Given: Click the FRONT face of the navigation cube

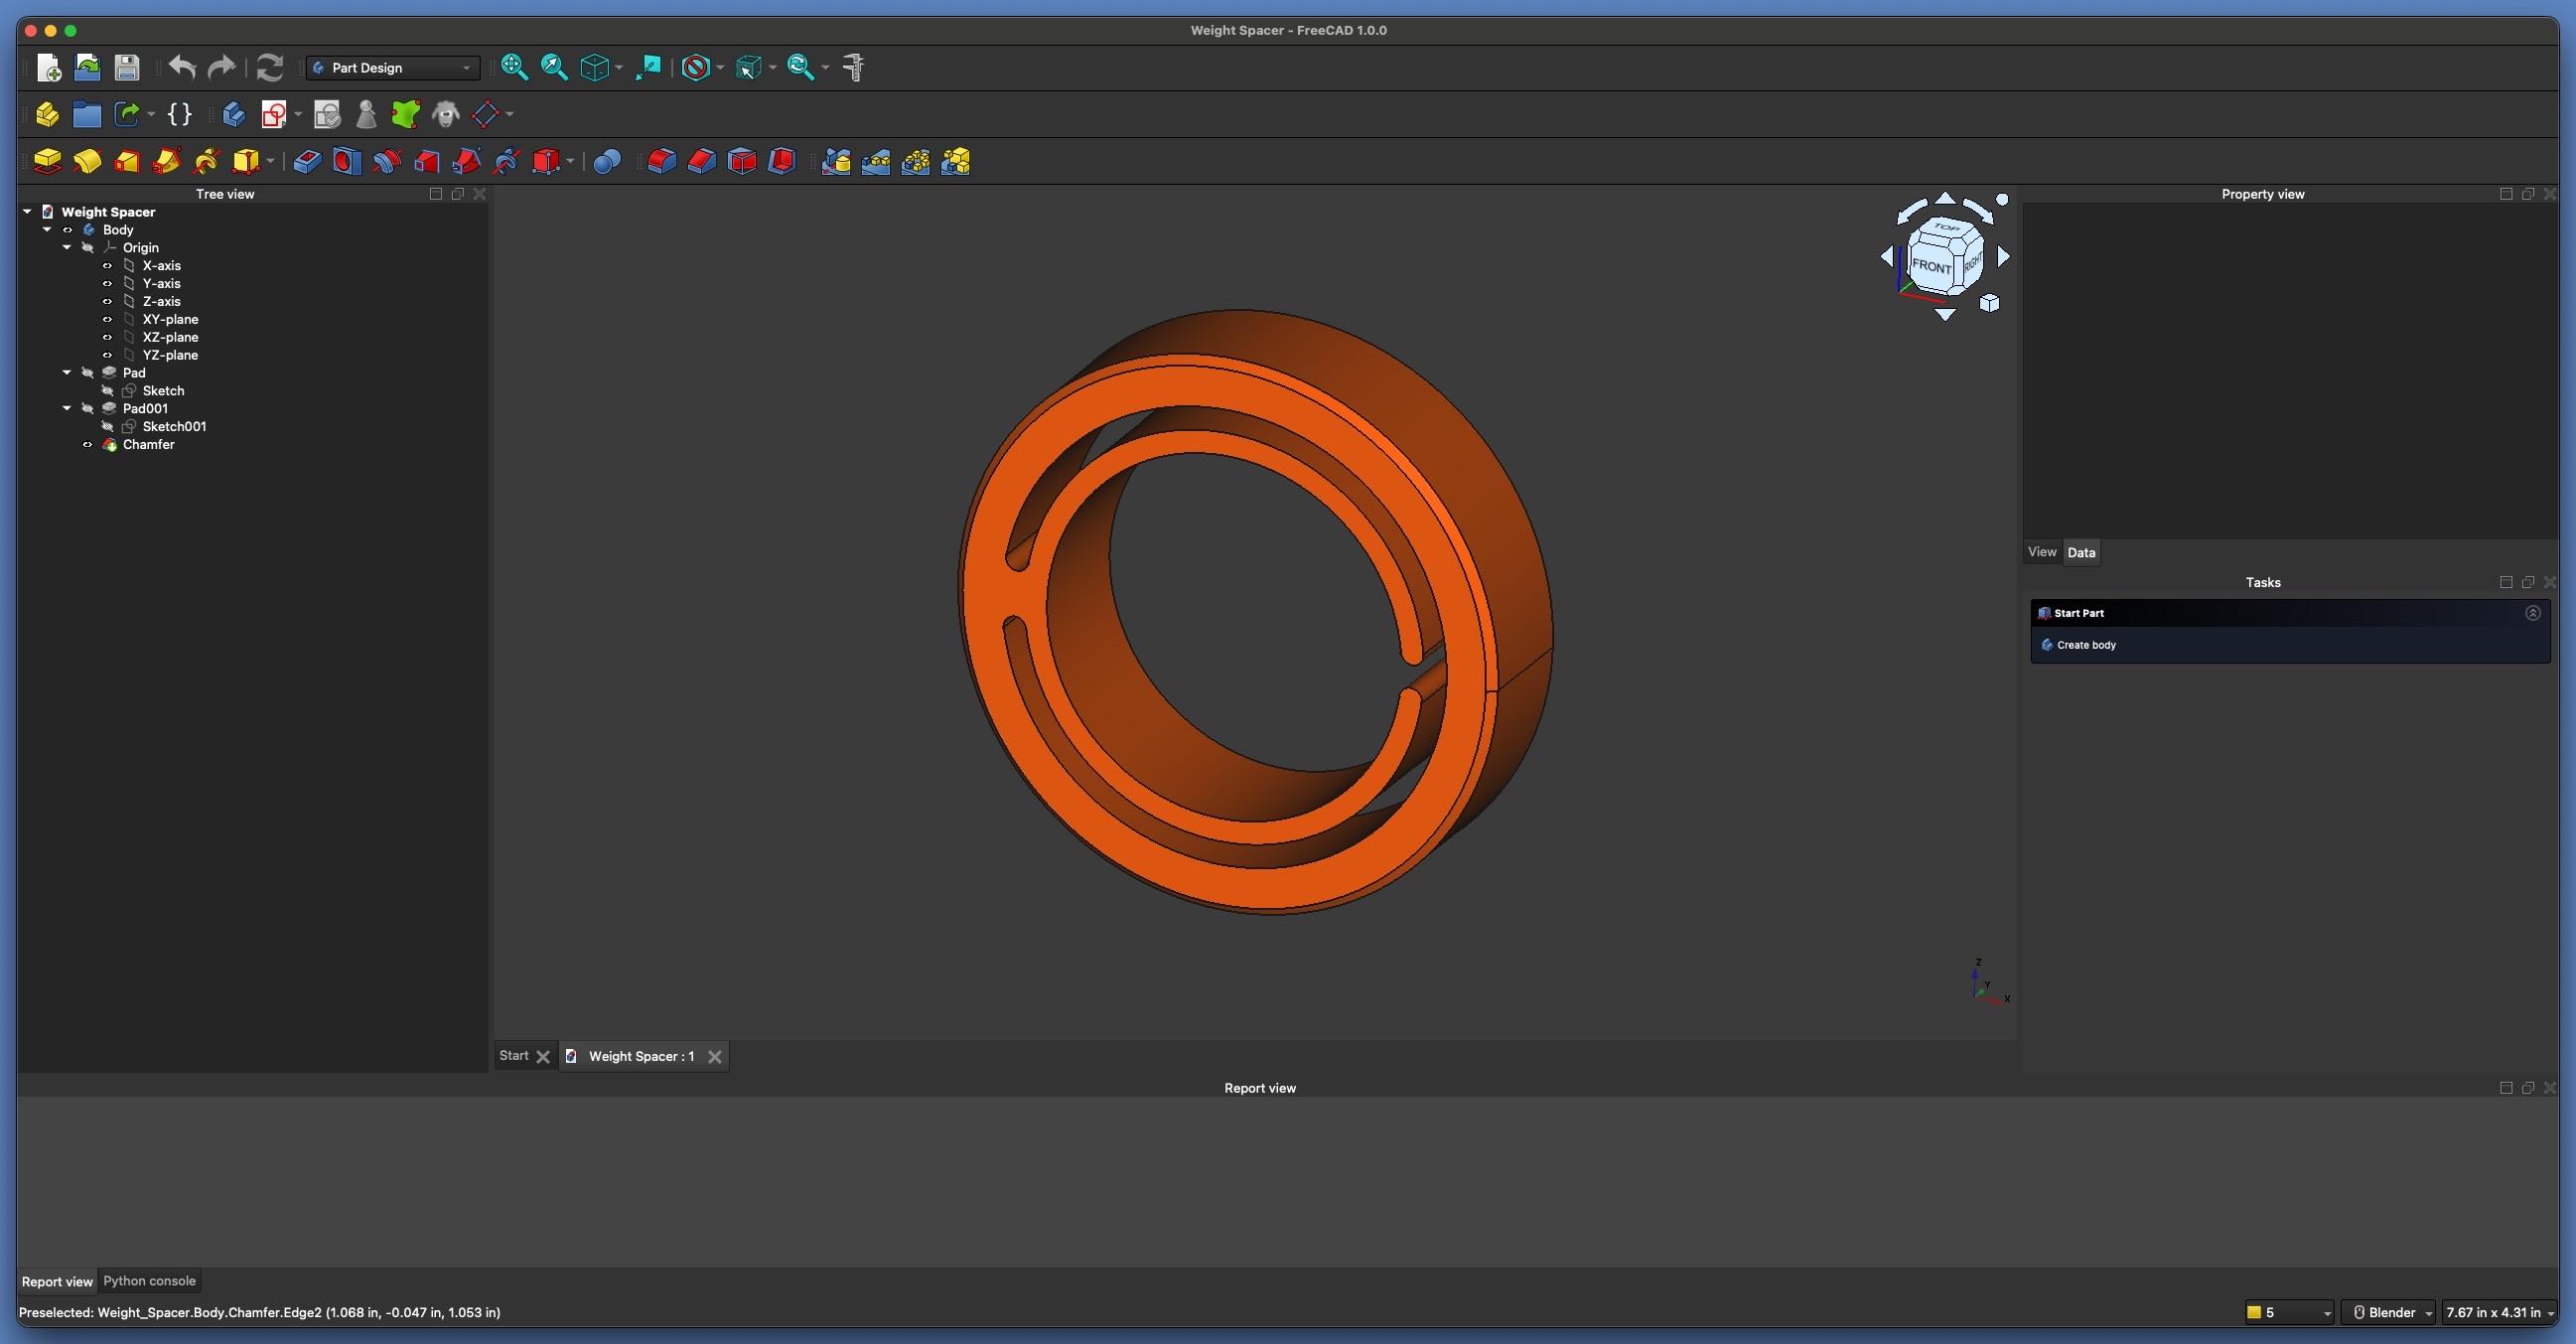Looking at the screenshot, I should pyautogui.click(x=1929, y=267).
